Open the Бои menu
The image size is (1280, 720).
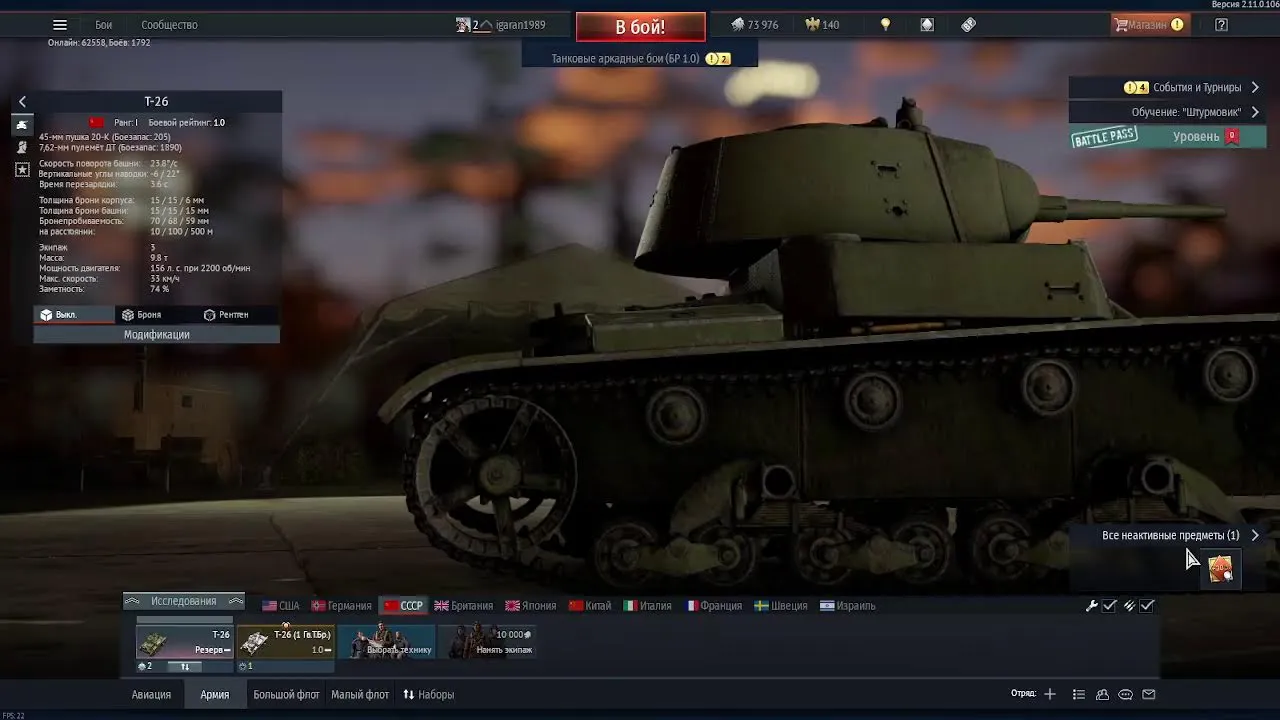(103, 25)
